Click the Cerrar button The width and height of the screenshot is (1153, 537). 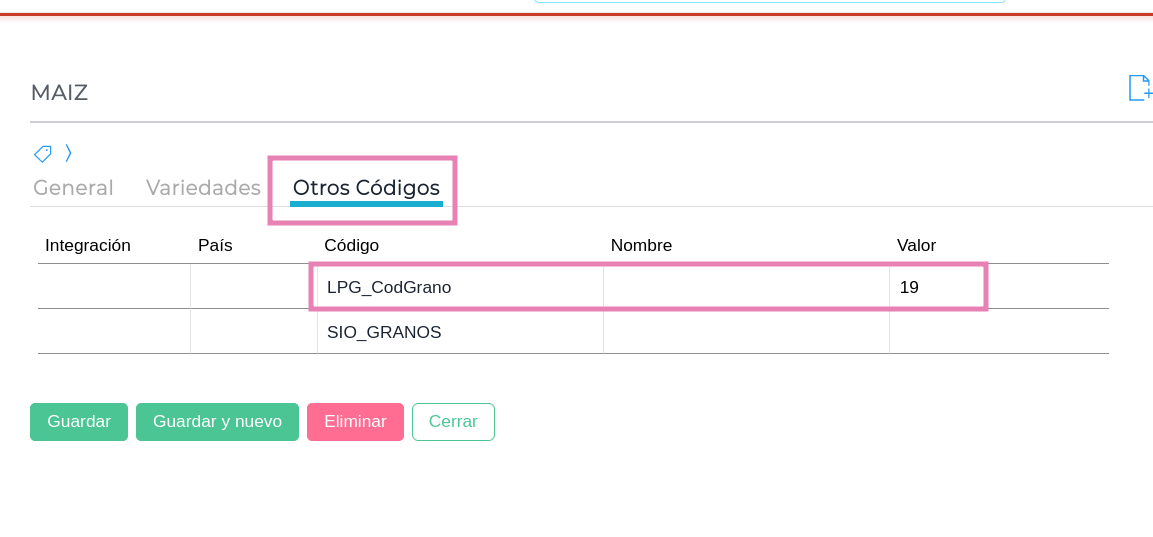pos(453,422)
